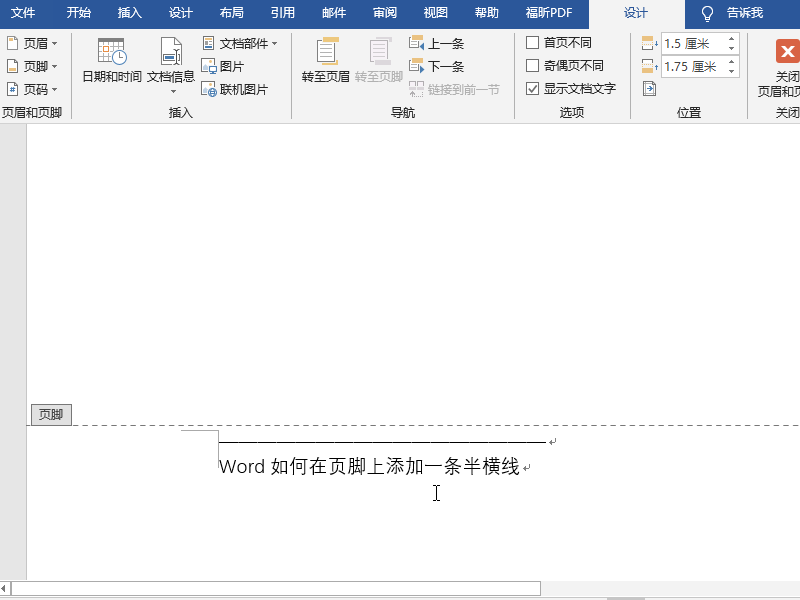This screenshot has height=600, width=800.
Task: Click the Picture (图片) insert icon
Action: pyautogui.click(x=209, y=66)
